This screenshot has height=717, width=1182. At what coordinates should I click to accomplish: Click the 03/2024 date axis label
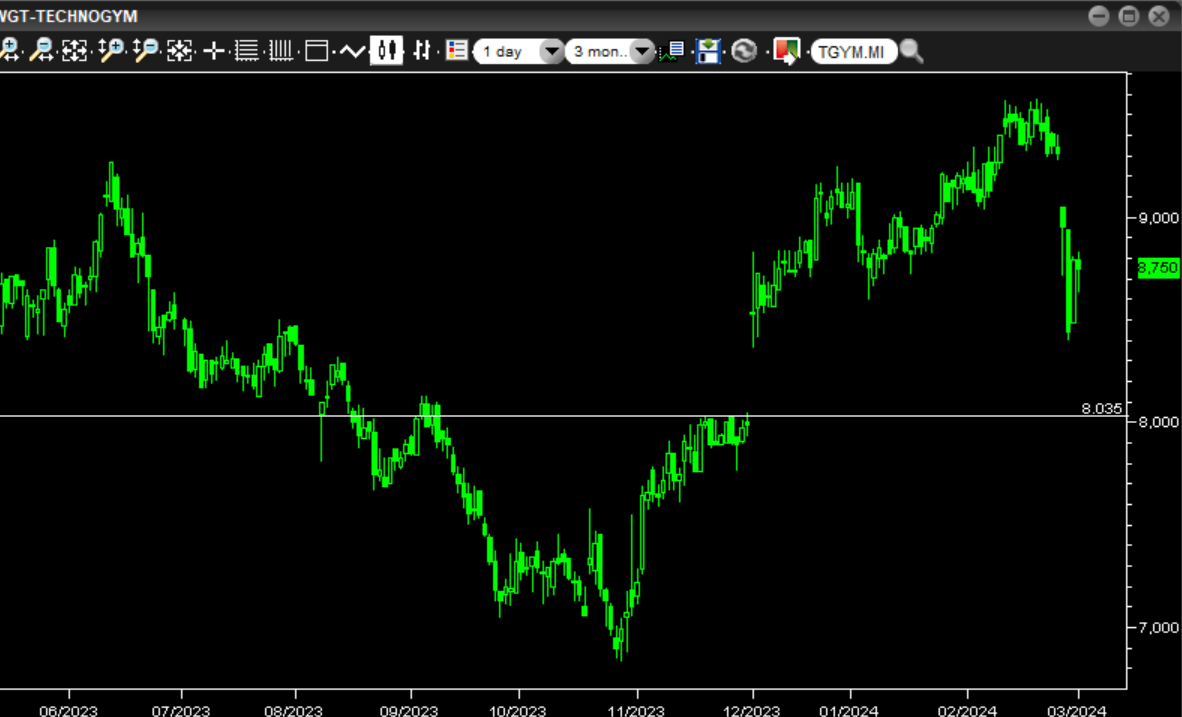click(x=1077, y=710)
